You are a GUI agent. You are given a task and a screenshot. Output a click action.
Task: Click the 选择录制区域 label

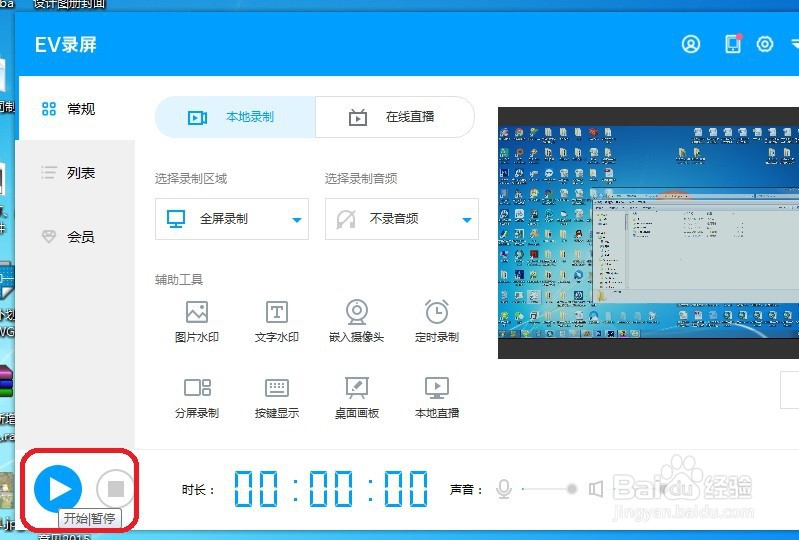[191, 179]
